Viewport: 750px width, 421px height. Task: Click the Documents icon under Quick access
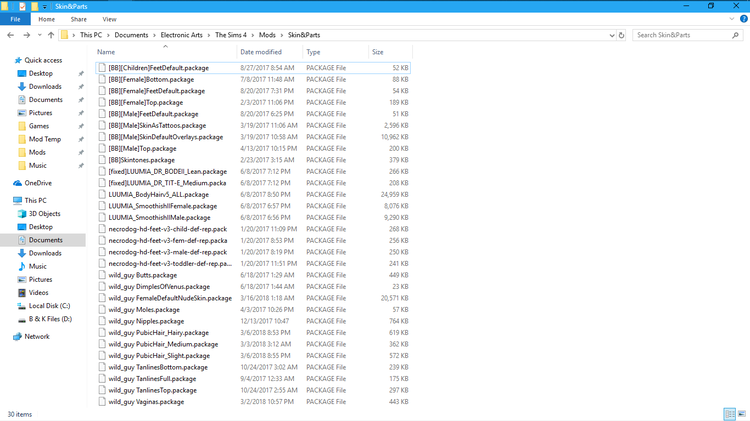click(x=22, y=100)
